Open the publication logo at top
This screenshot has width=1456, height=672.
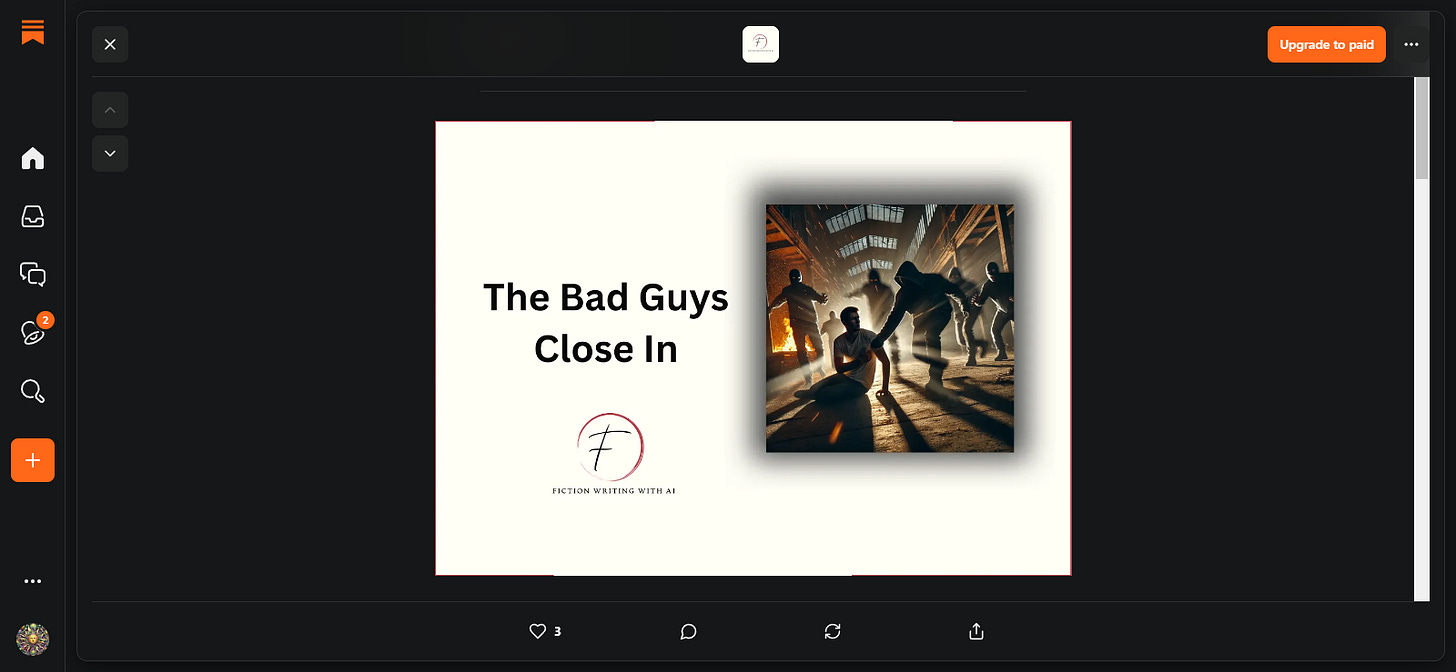pyautogui.click(x=761, y=44)
